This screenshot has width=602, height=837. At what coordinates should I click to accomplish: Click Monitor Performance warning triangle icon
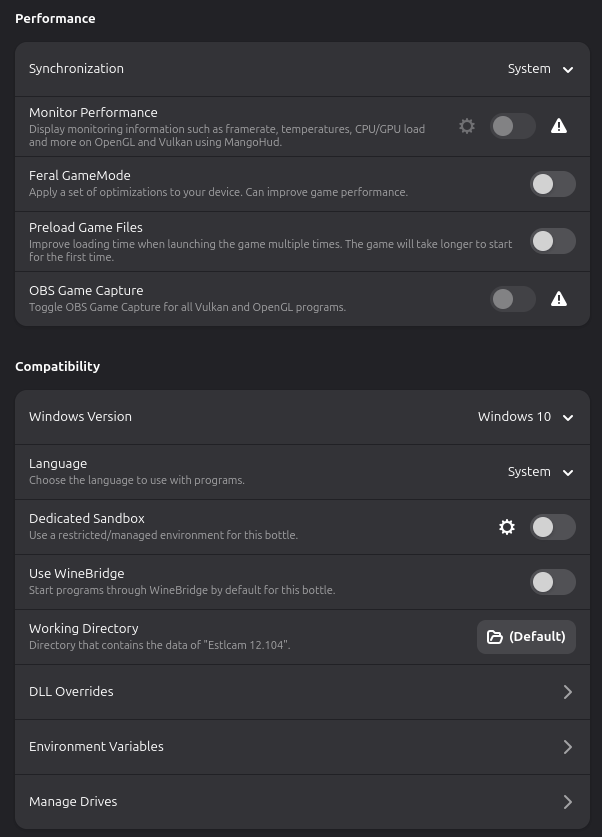click(x=559, y=126)
